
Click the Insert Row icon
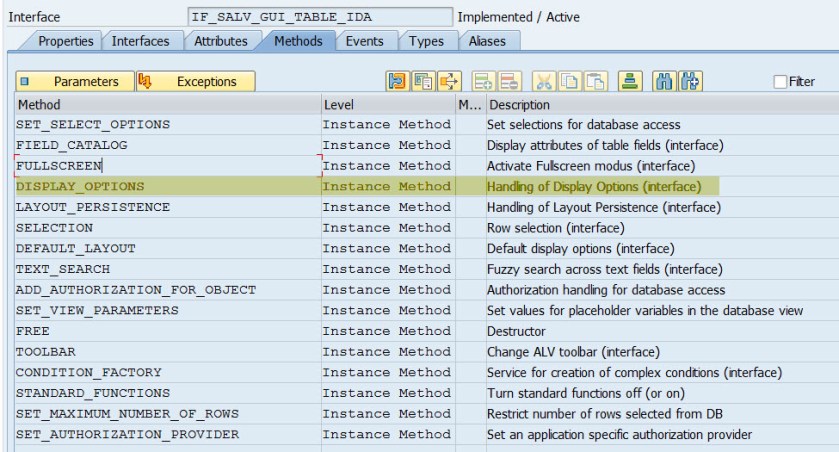[x=484, y=81]
